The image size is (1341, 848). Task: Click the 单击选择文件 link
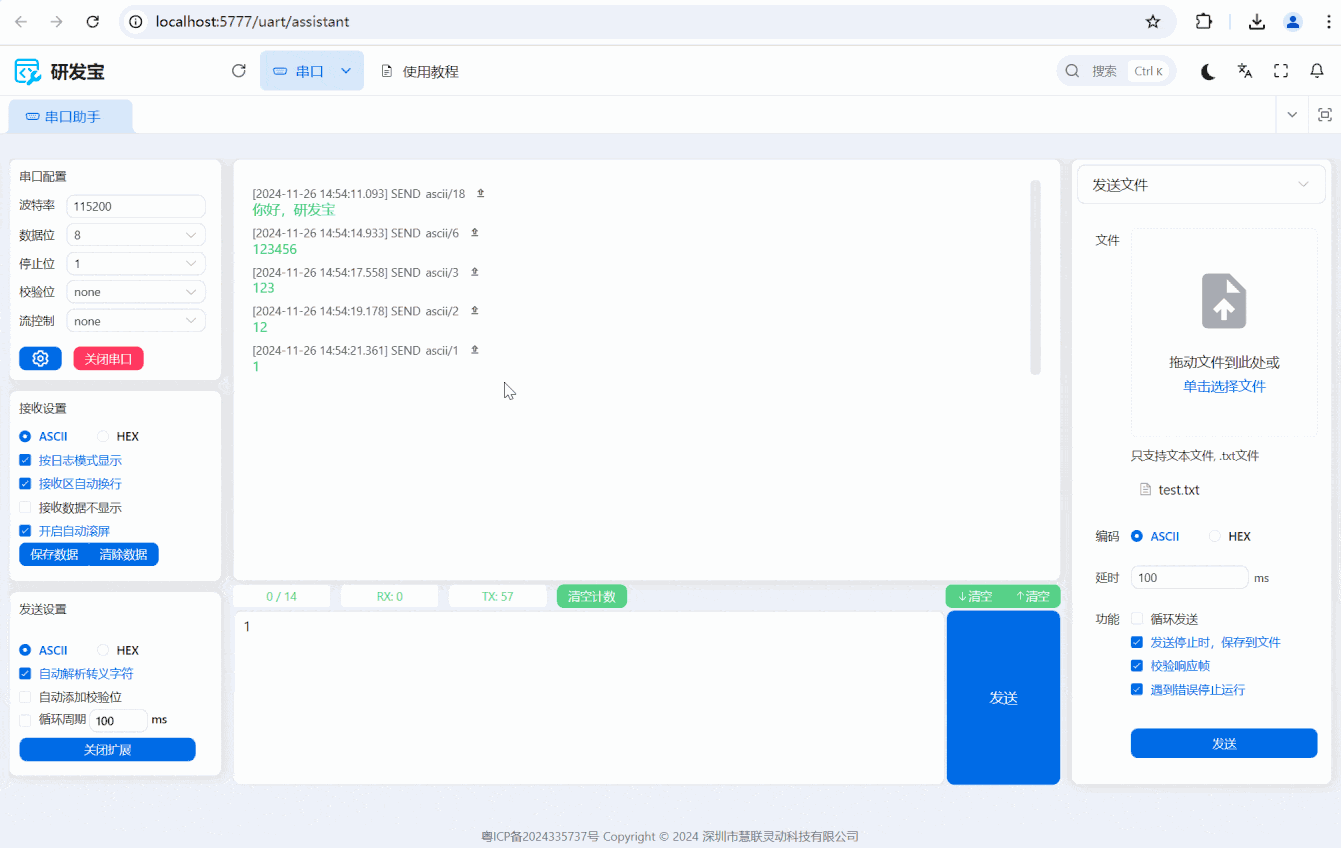pyautogui.click(x=1224, y=387)
